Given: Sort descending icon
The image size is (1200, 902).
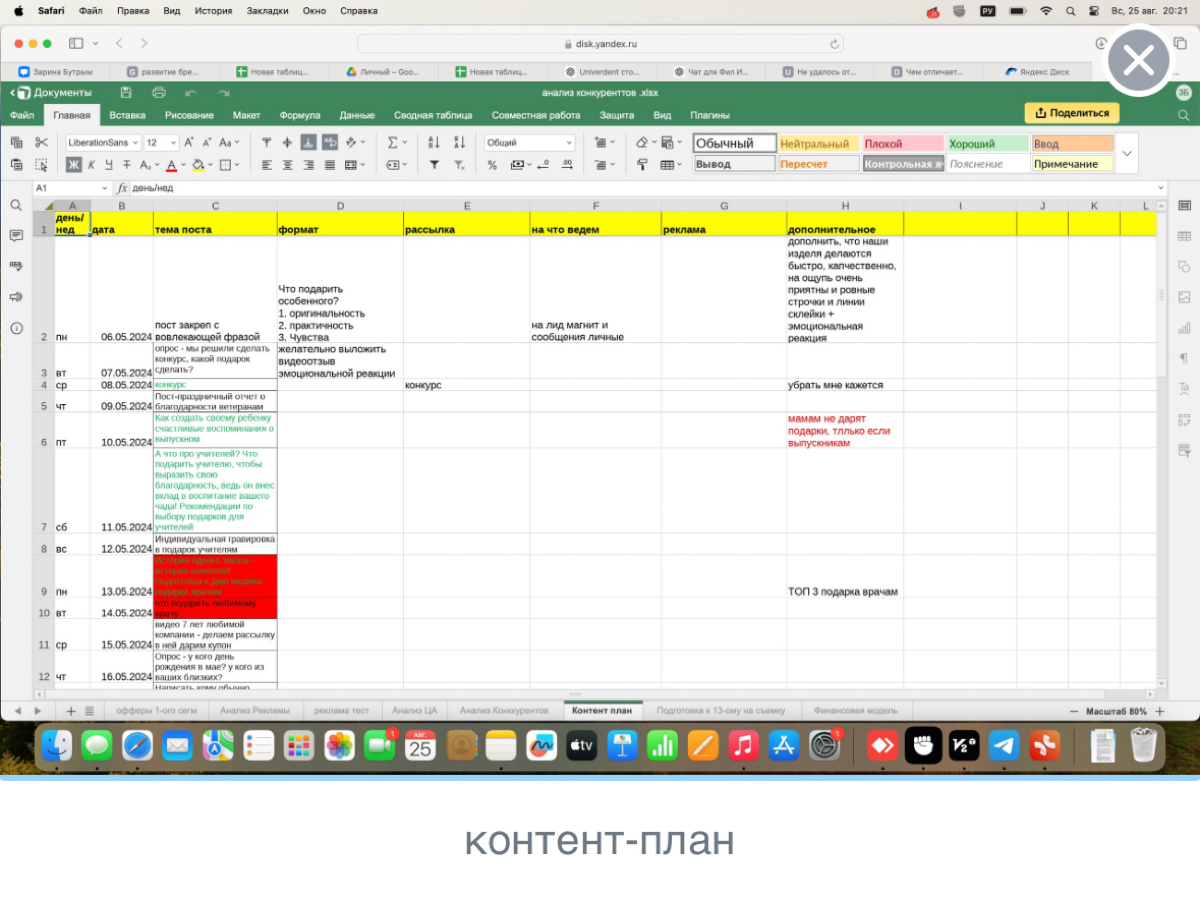Looking at the screenshot, I should (x=459, y=142).
